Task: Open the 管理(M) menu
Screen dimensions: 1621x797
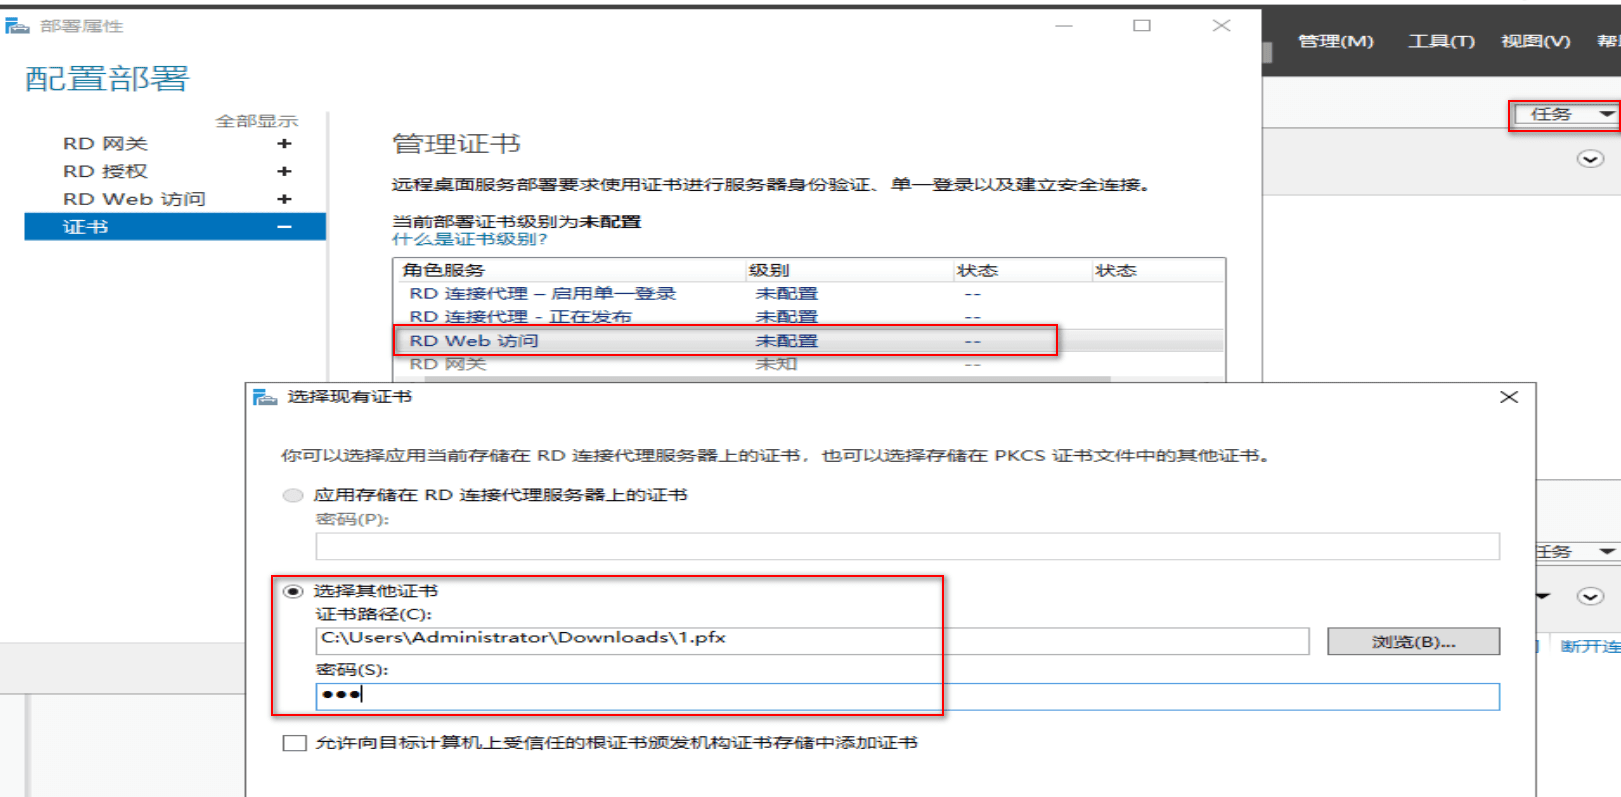Action: point(1335,41)
